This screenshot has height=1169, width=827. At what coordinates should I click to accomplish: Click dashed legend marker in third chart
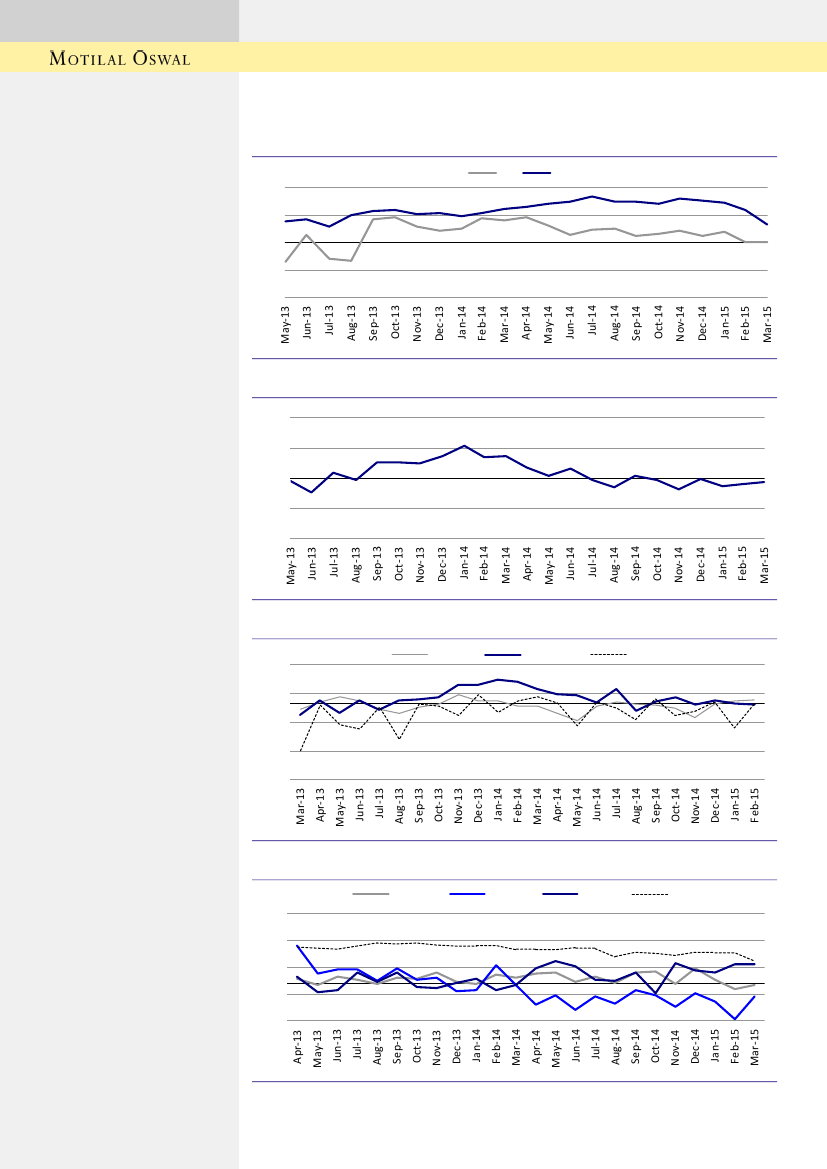(x=608, y=654)
